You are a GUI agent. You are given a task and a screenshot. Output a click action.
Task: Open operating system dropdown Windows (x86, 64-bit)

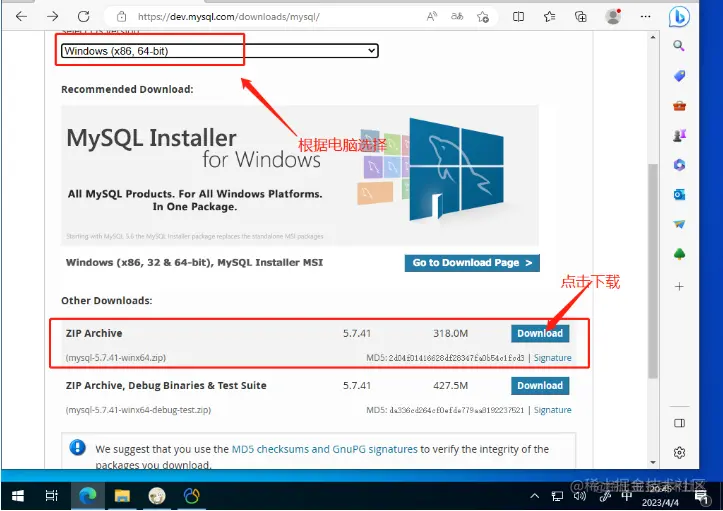click(x=219, y=51)
